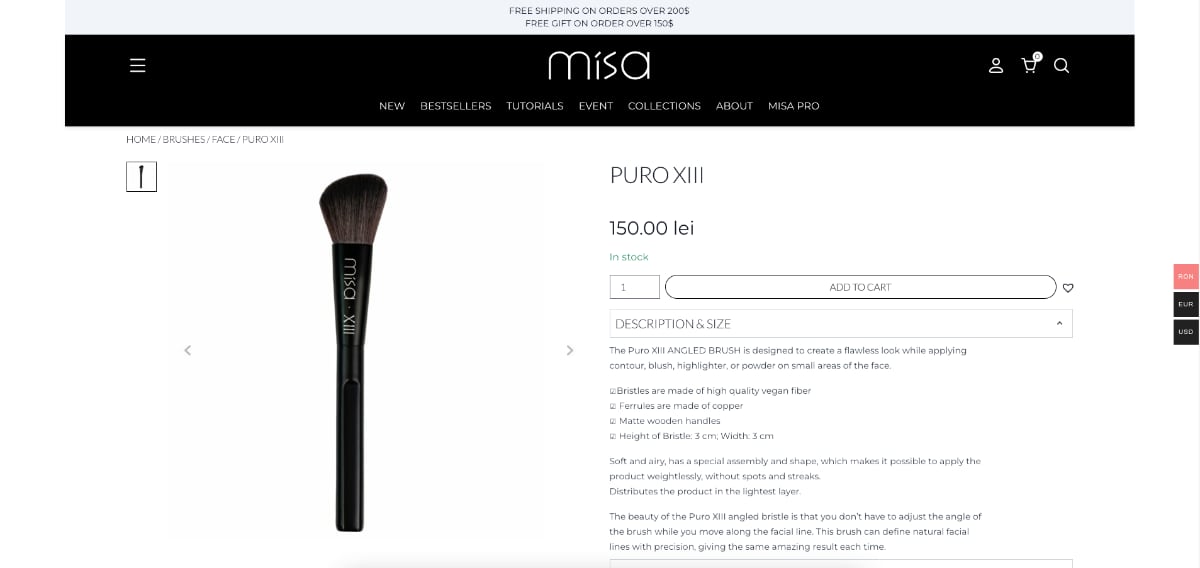This screenshot has width=1200, height=568.
Task: Open the user account icon
Action: click(996, 65)
